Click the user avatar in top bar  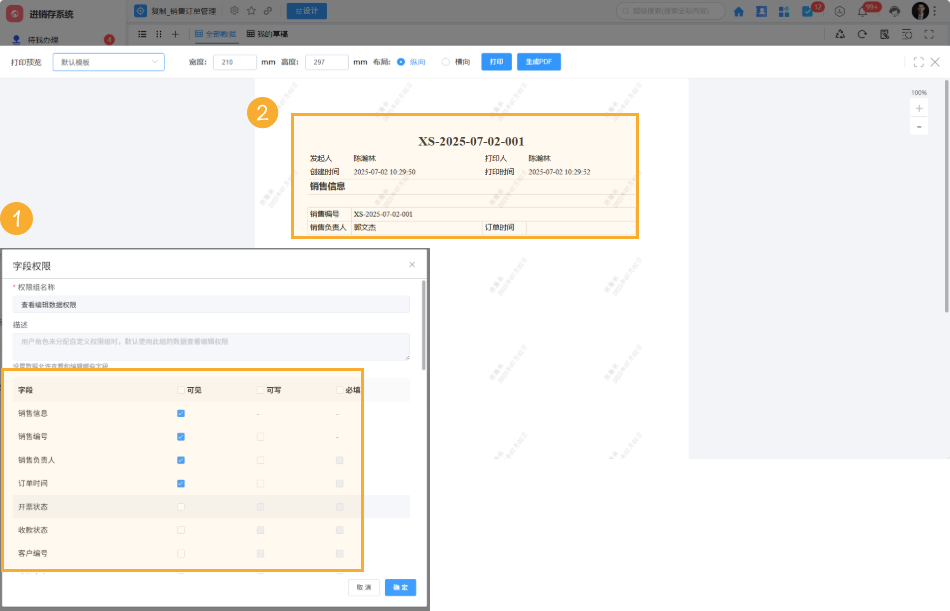click(x=920, y=11)
